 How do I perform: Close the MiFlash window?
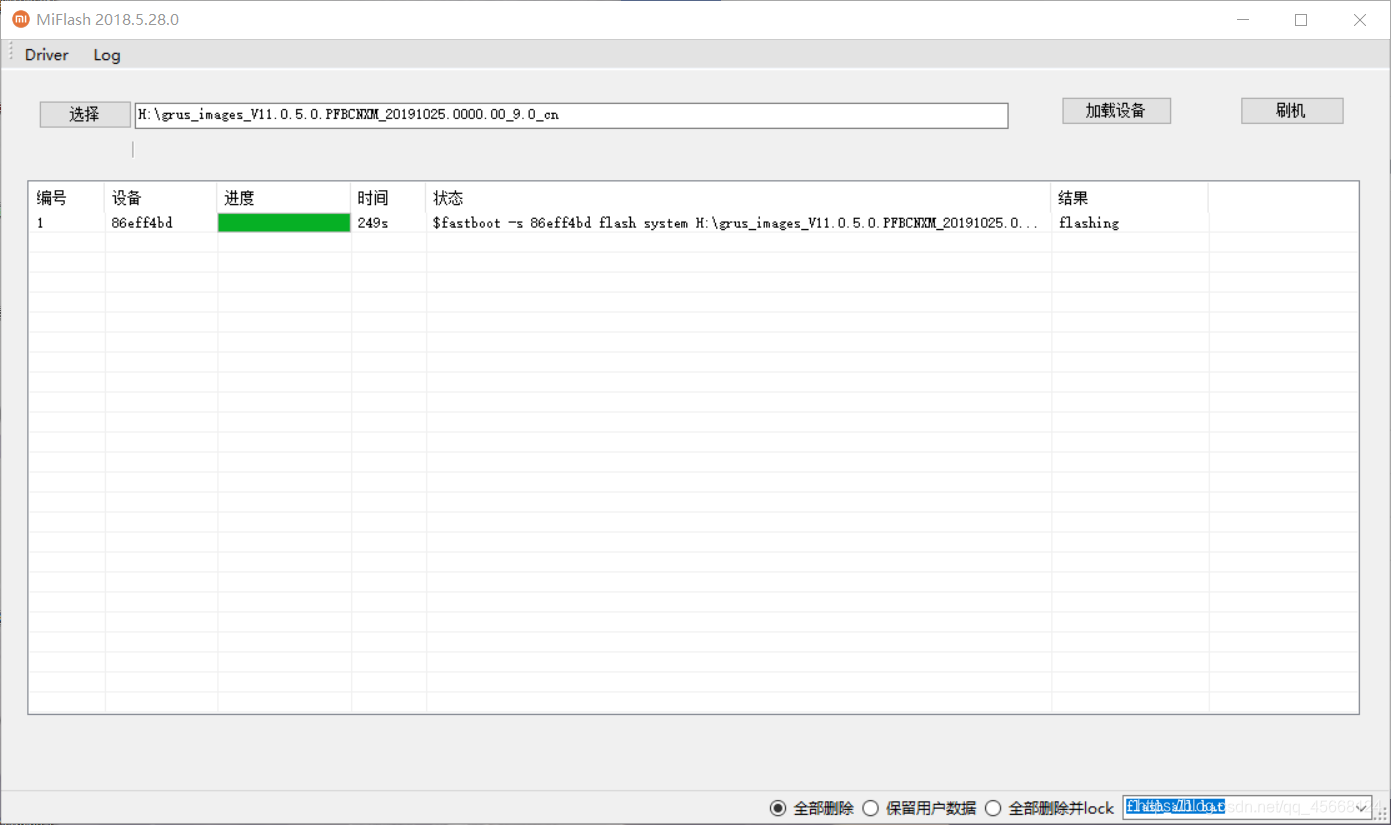tap(1359, 20)
